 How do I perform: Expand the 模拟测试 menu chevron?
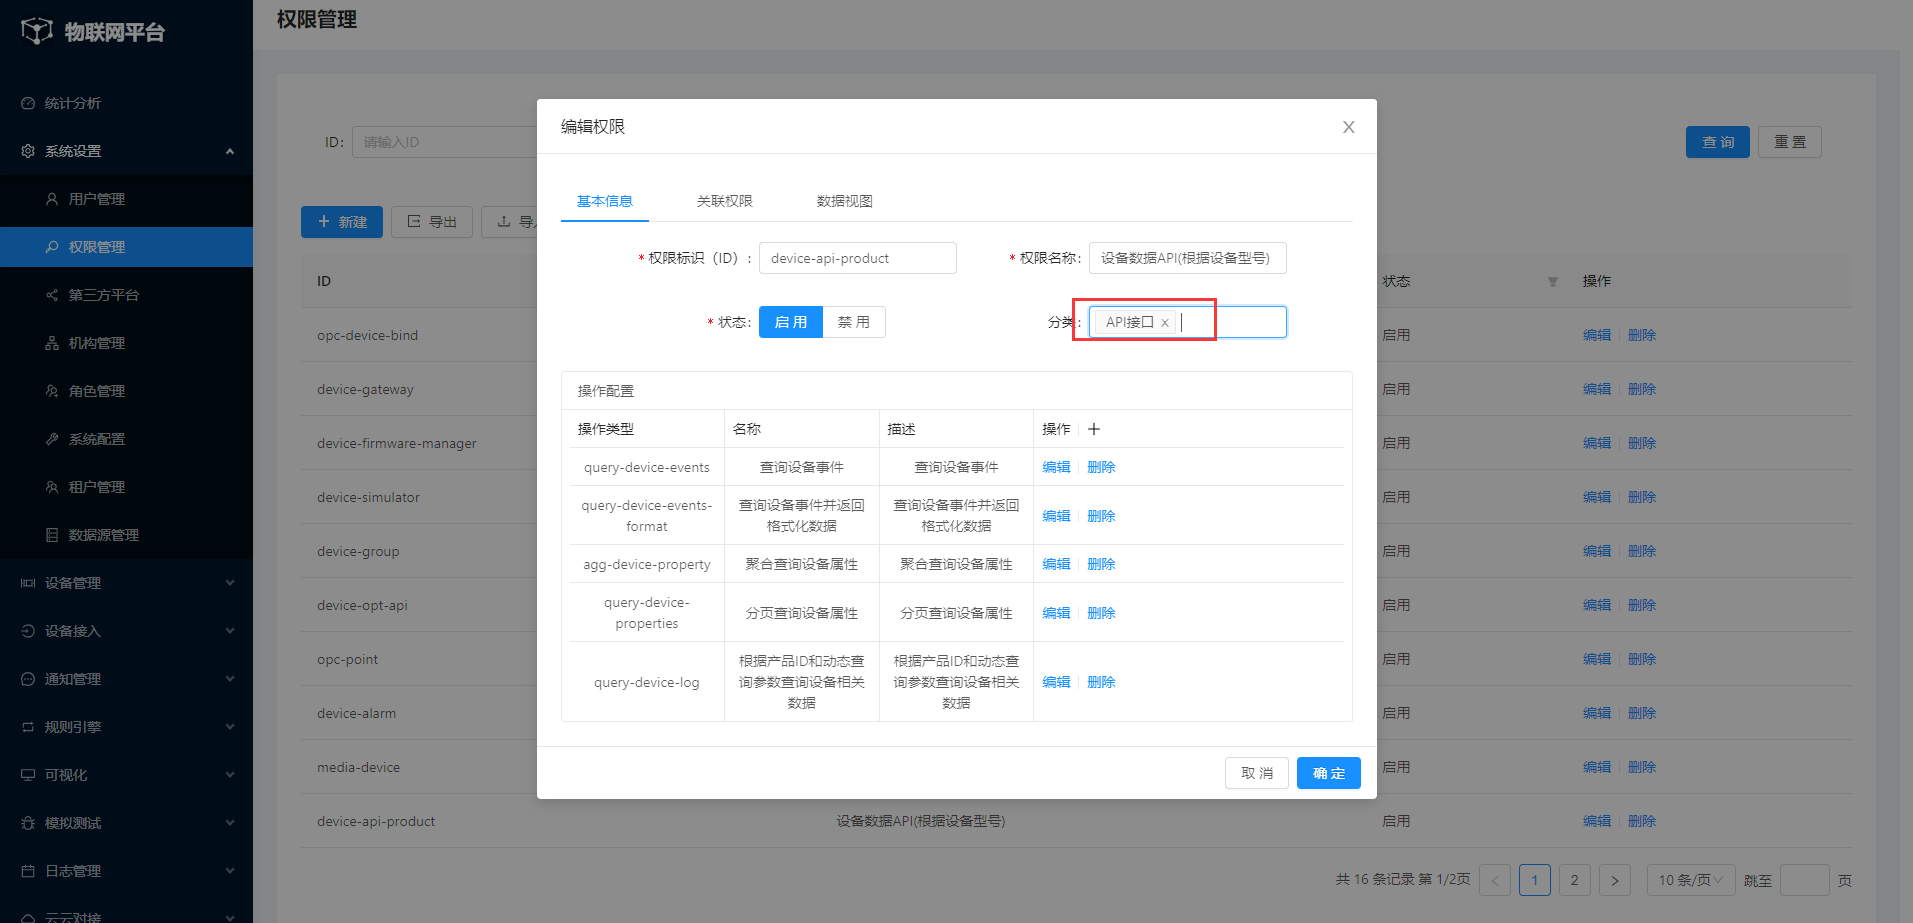230,823
